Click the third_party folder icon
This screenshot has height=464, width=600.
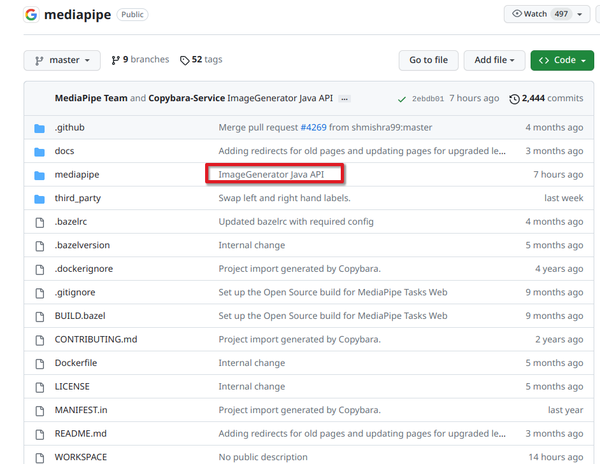point(40,198)
